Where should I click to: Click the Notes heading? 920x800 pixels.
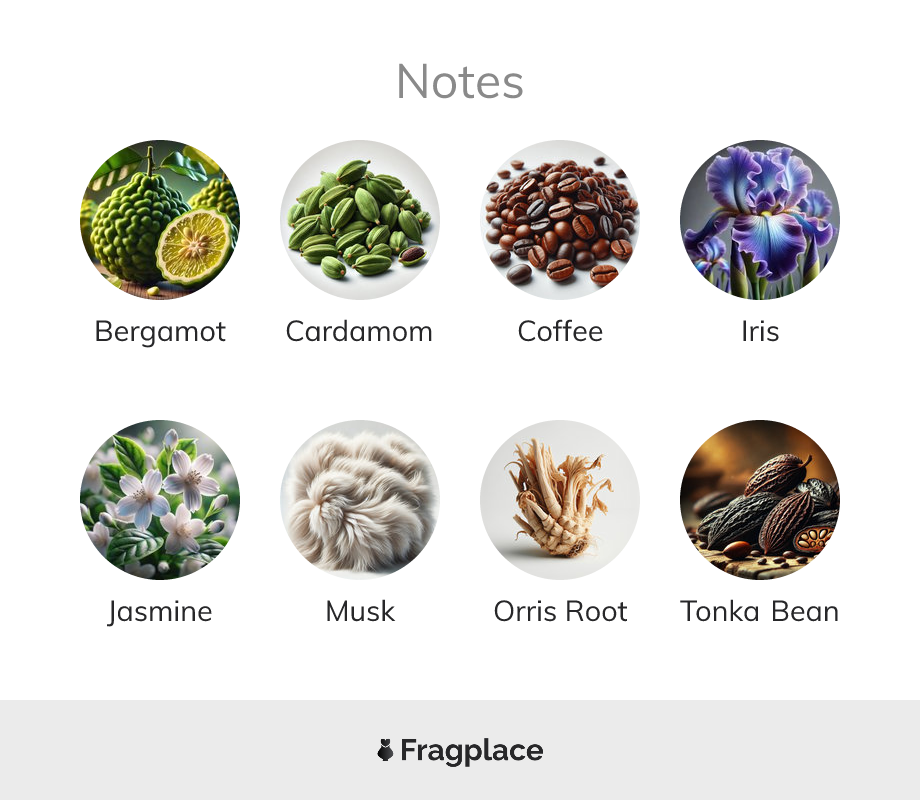pyautogui.click(x=460, y=82)
